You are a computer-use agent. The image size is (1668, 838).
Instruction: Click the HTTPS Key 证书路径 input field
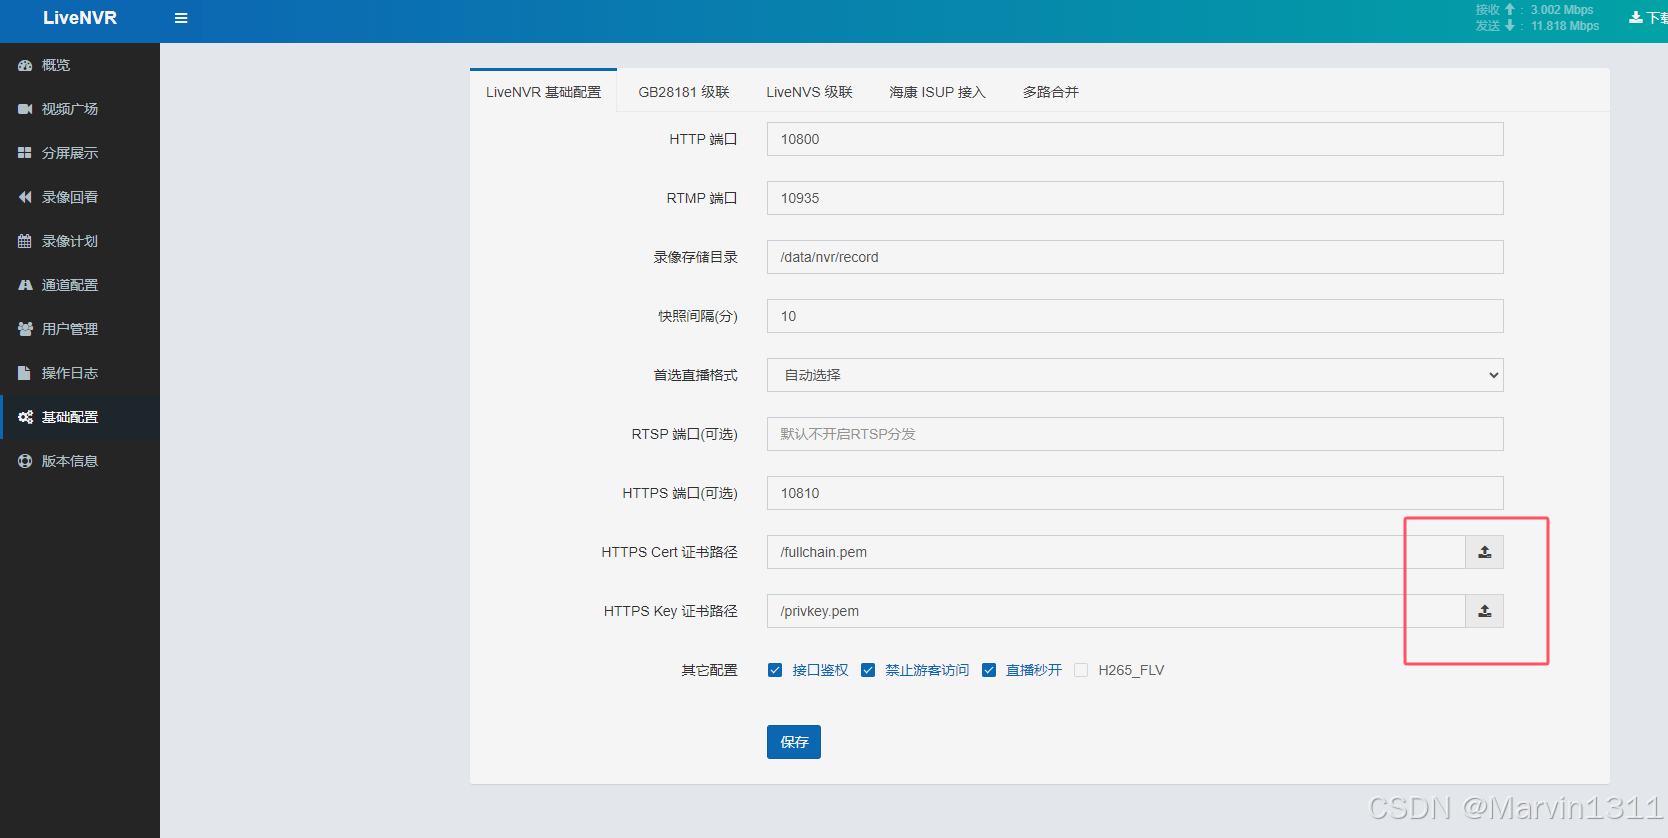1116,611
